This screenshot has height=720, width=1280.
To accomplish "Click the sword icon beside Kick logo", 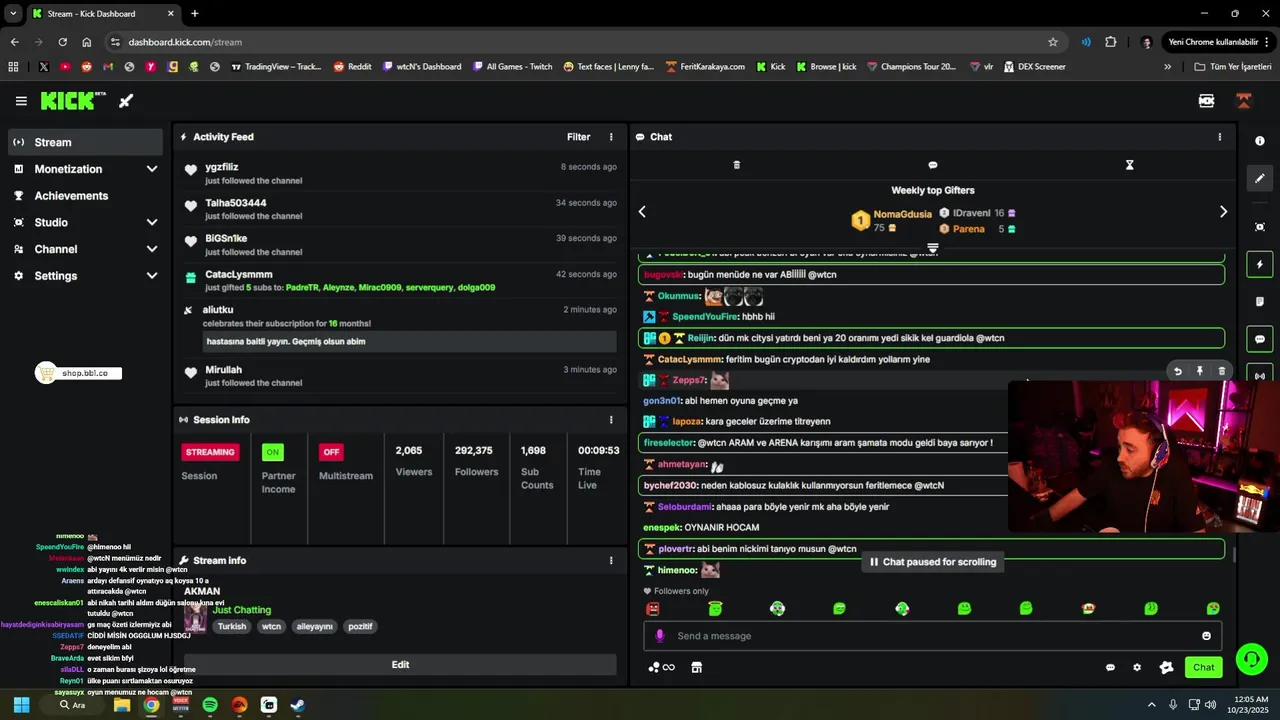I will 126,101.
